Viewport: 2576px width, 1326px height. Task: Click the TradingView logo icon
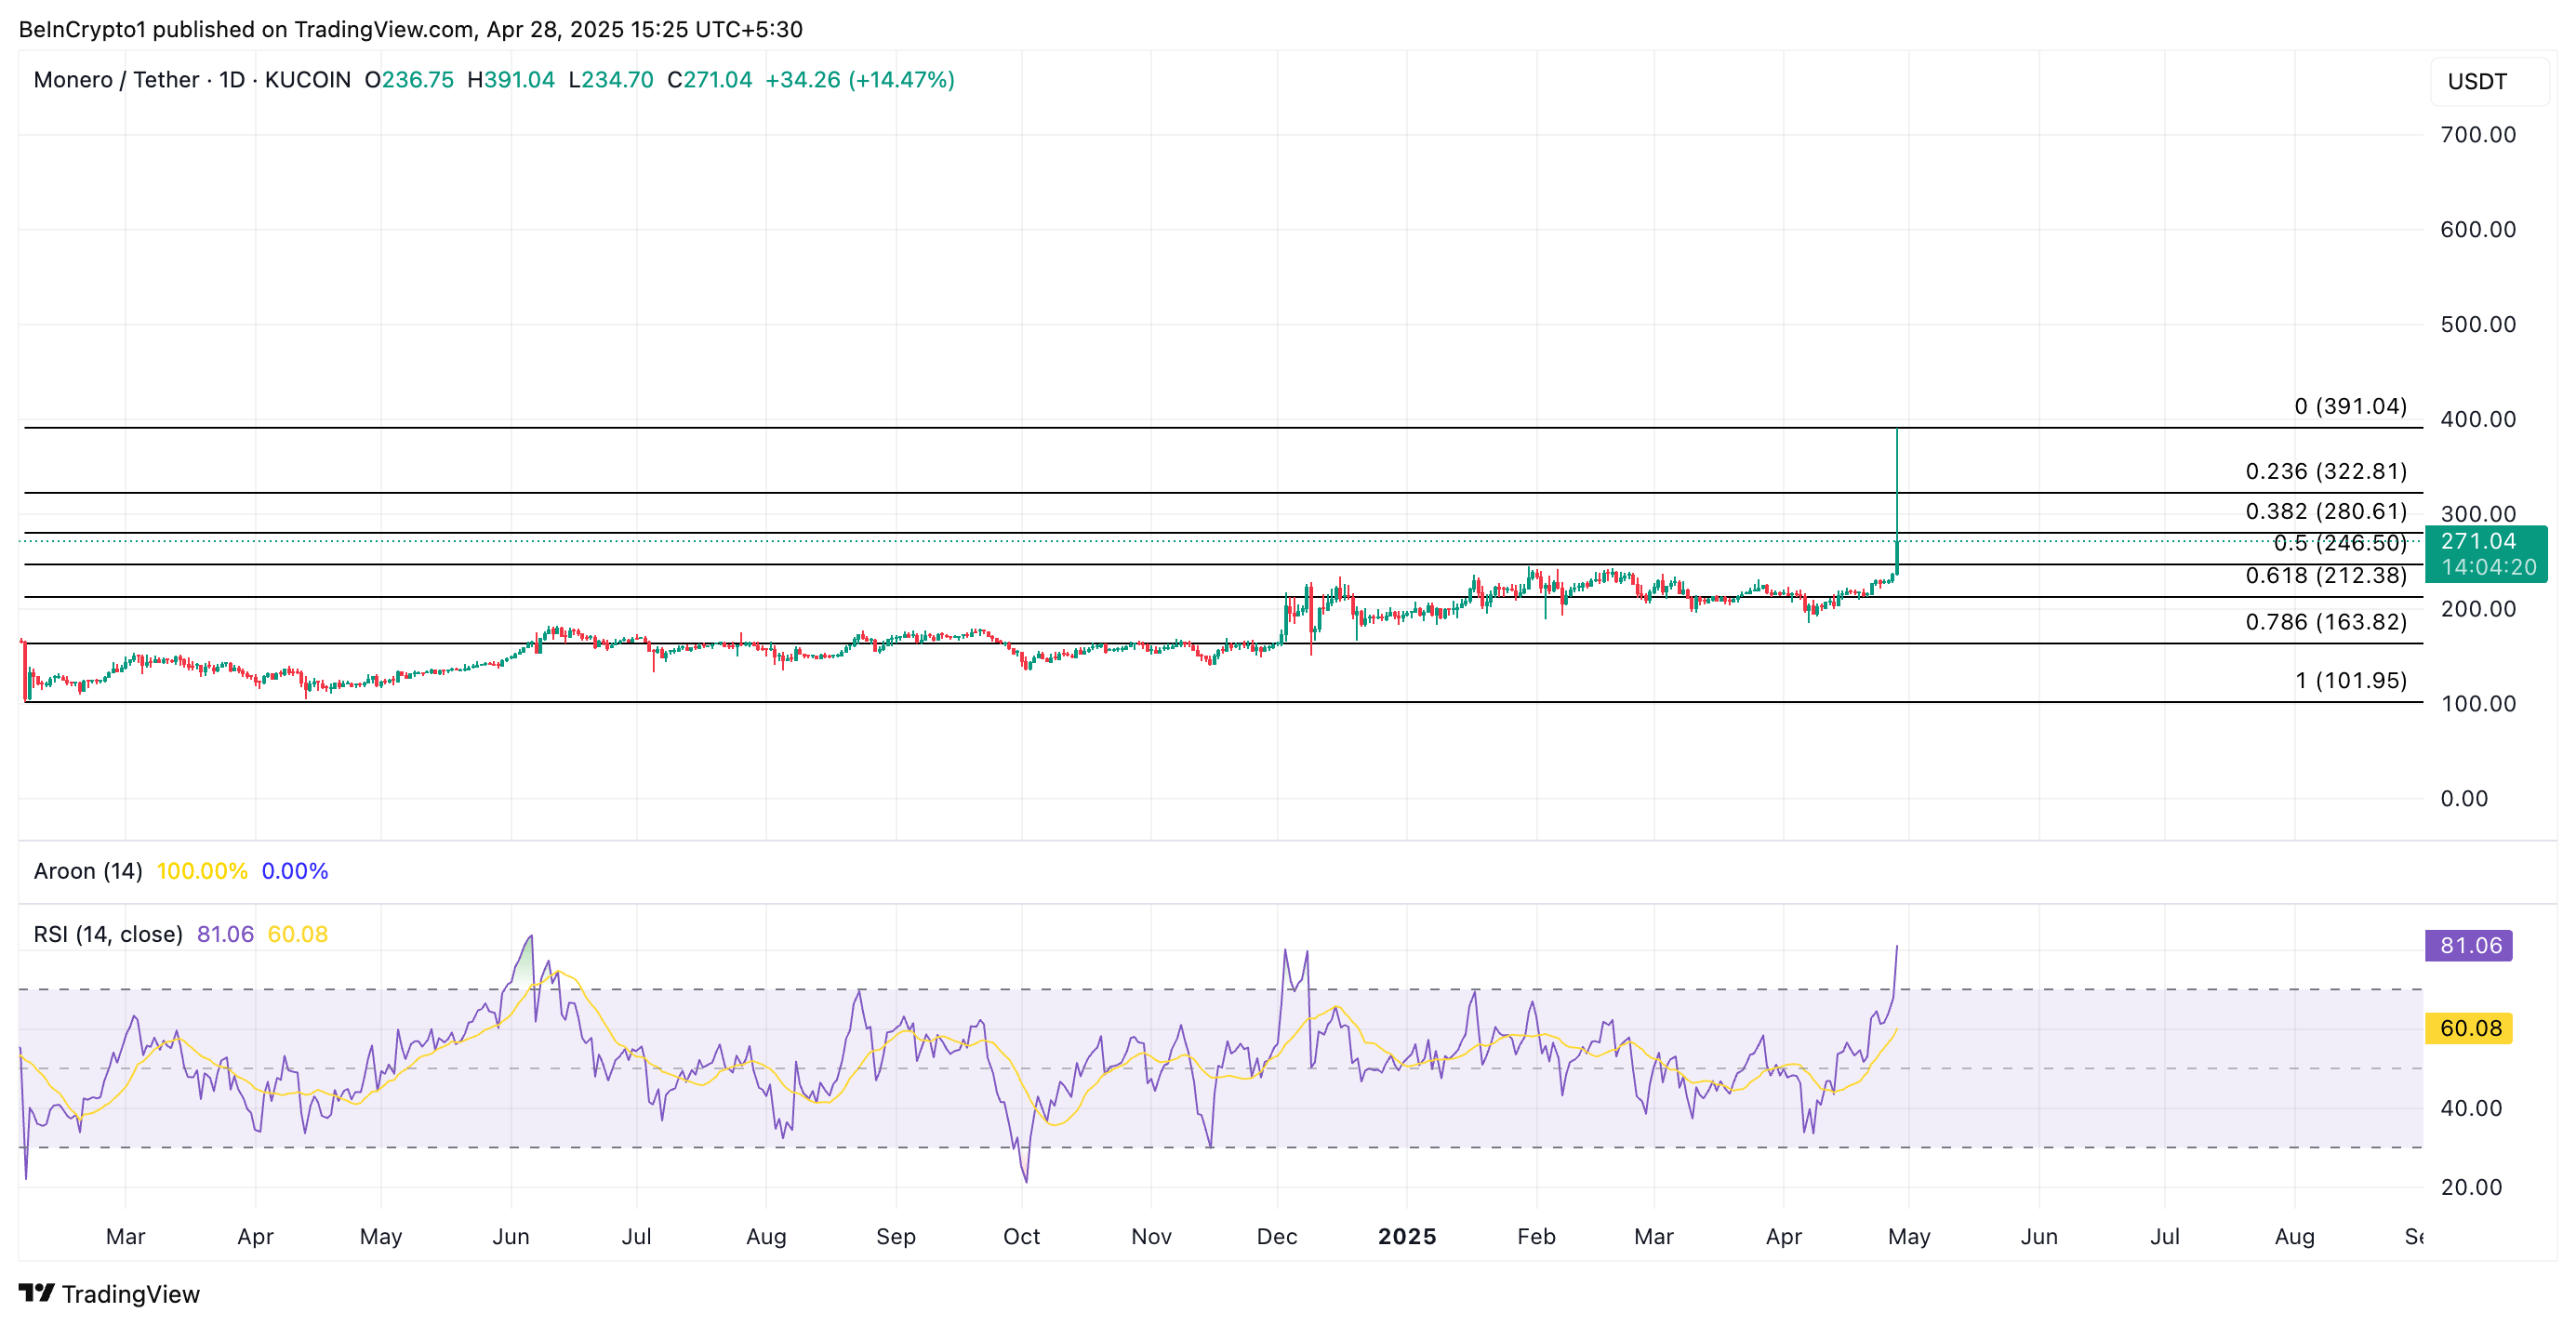pyautogui.click(x=37, y=1293)
